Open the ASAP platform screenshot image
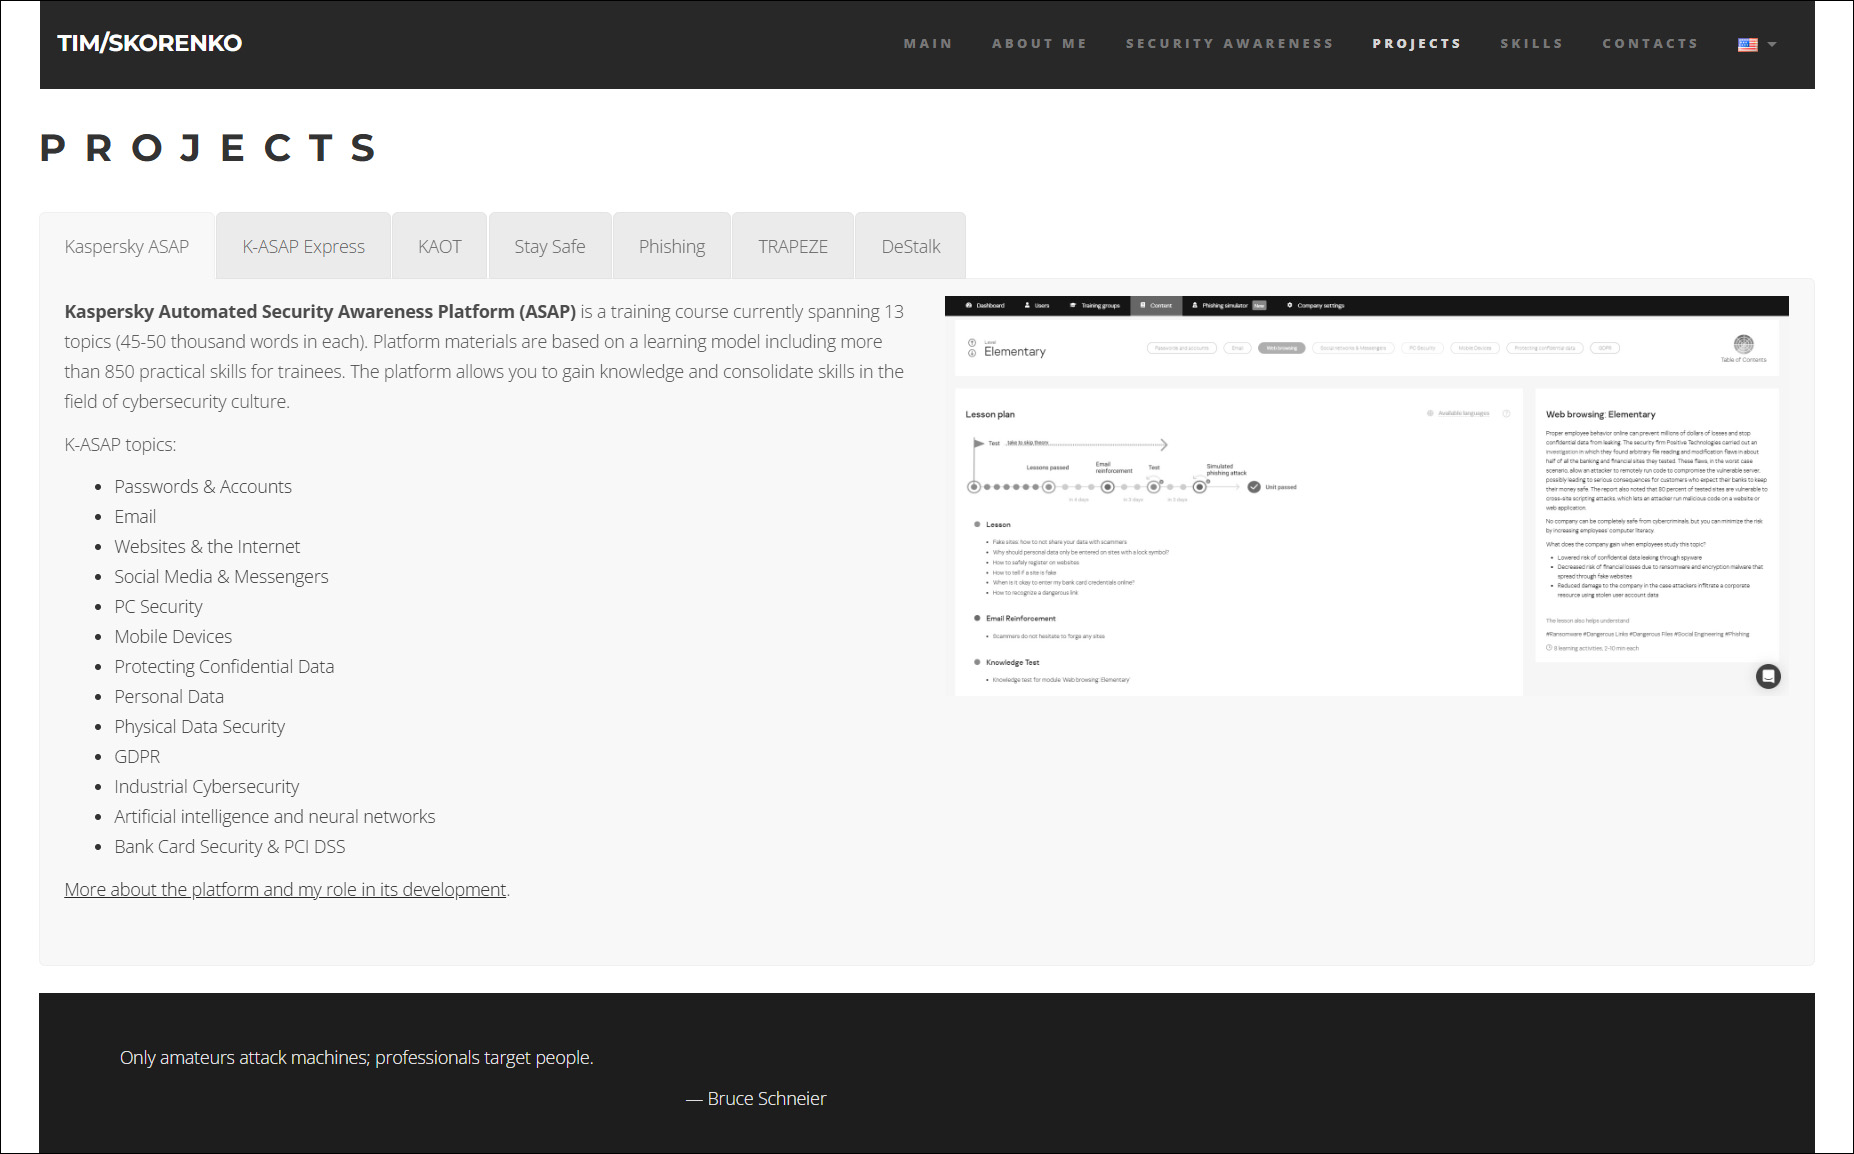Screen dimensions: 1854x1154 [1367, 496]
